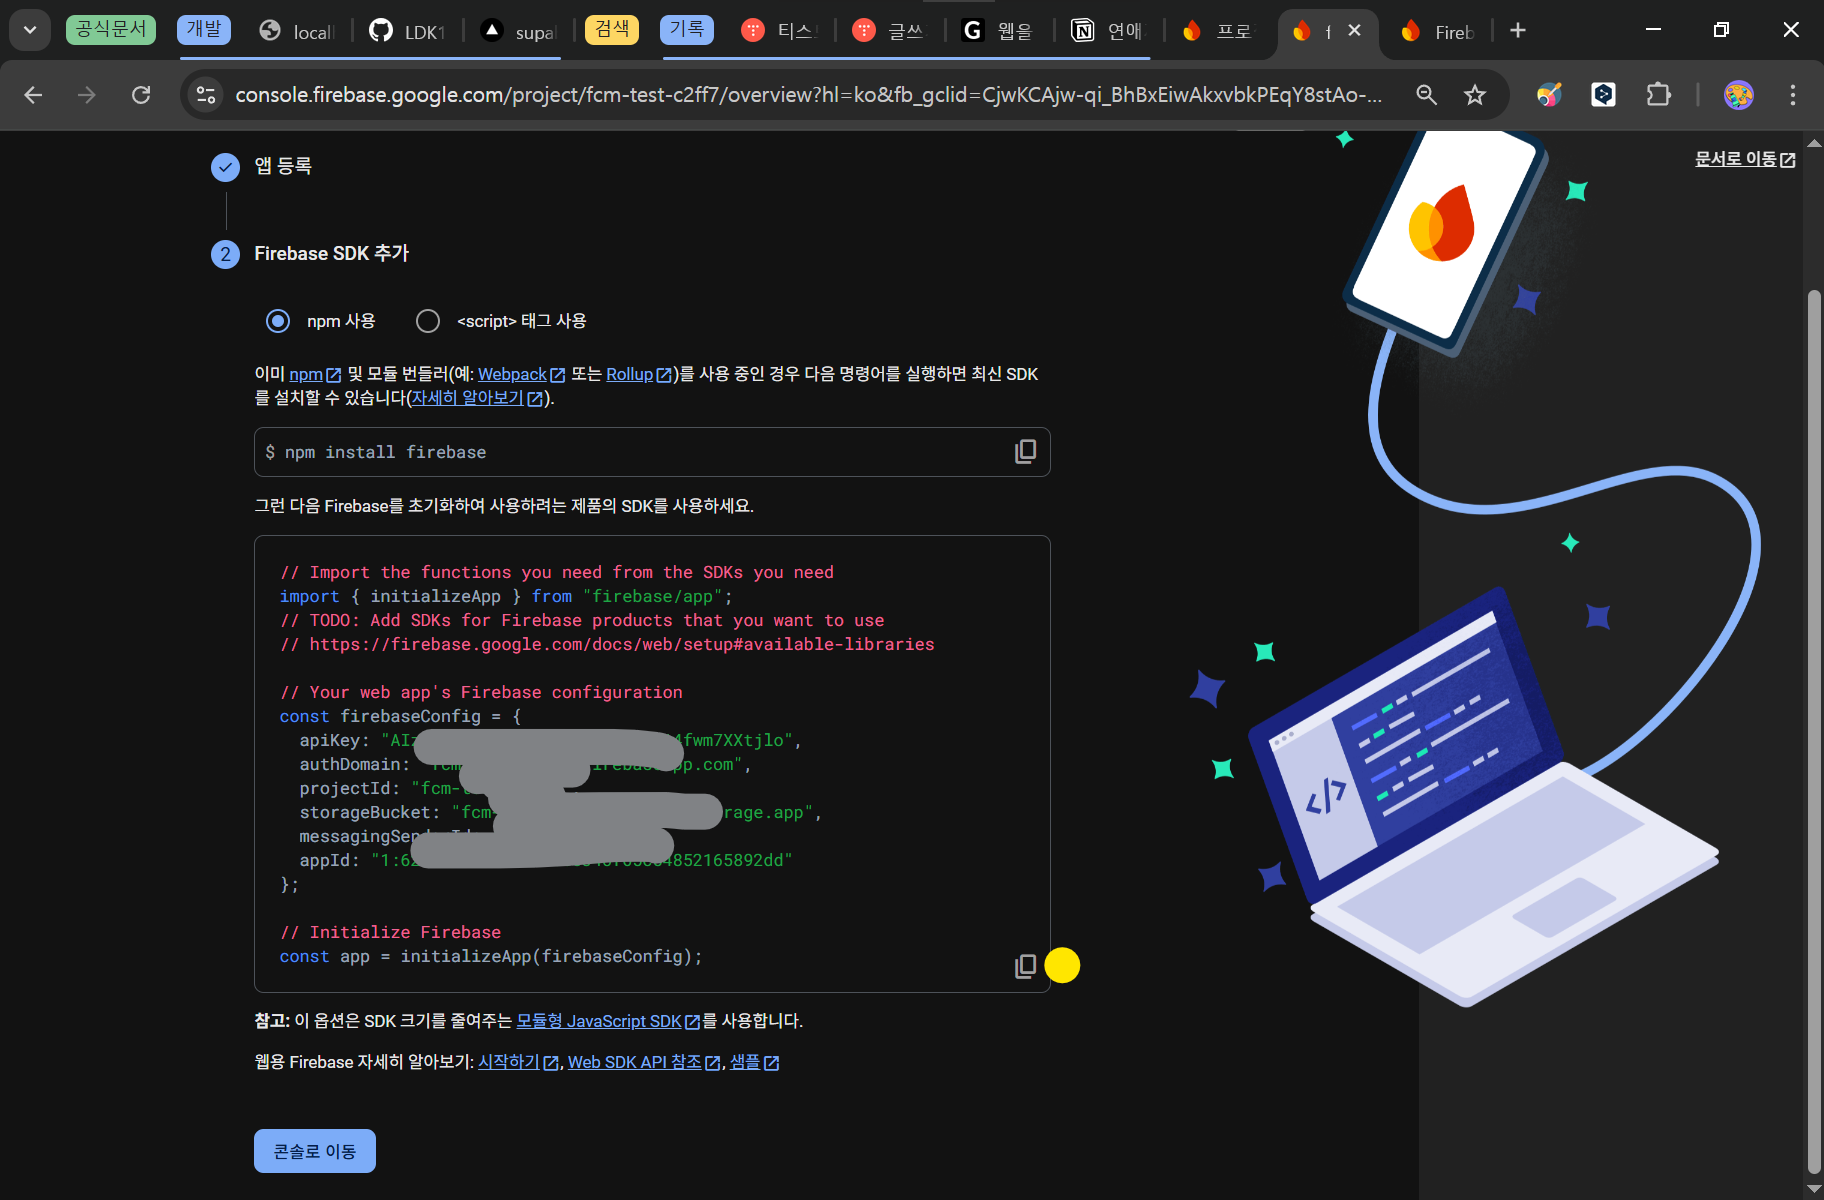The width and height of the screenshot is (1824, 1200).
Task: Switch to the Notion 연애 tab
Action: click(1108, 31)
